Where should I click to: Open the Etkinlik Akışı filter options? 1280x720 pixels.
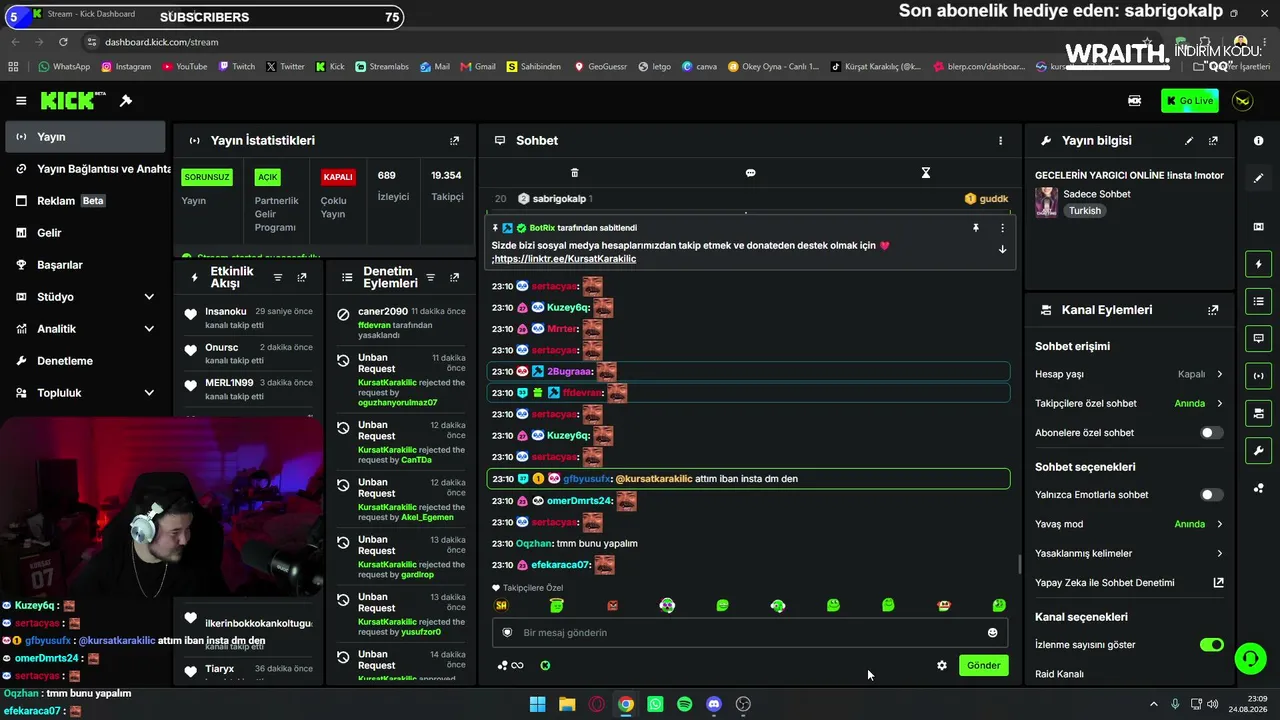(278, 277)
